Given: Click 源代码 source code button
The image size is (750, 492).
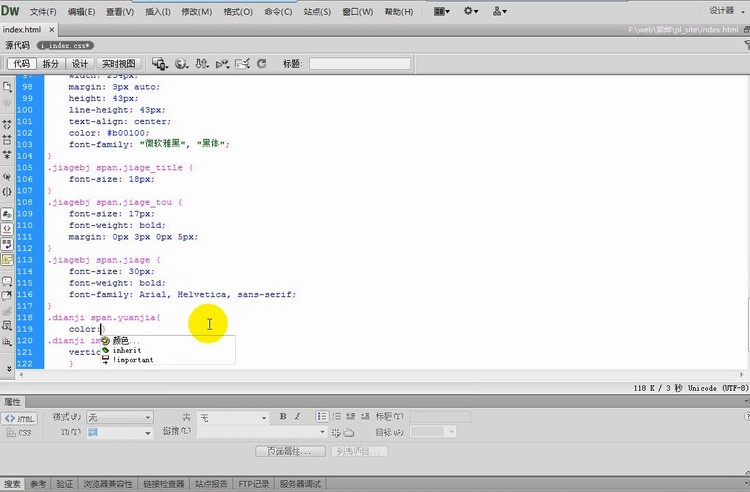Looking at the screenshot, I should (17, 45).
